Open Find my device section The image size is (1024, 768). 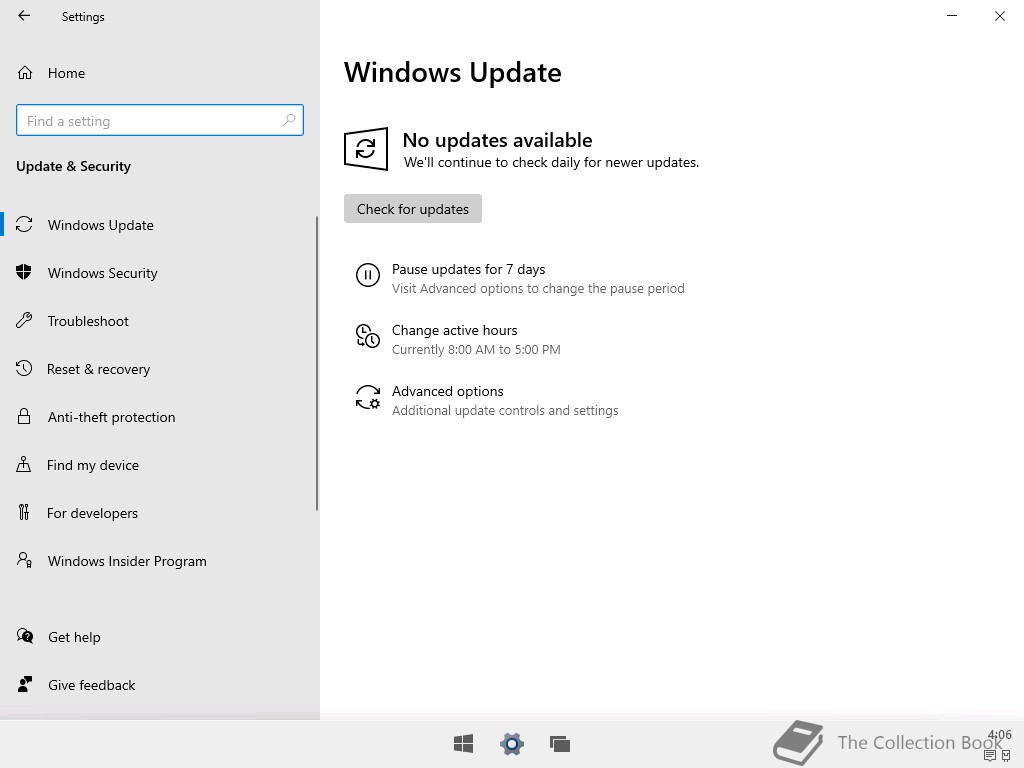[x=93, y=465]
